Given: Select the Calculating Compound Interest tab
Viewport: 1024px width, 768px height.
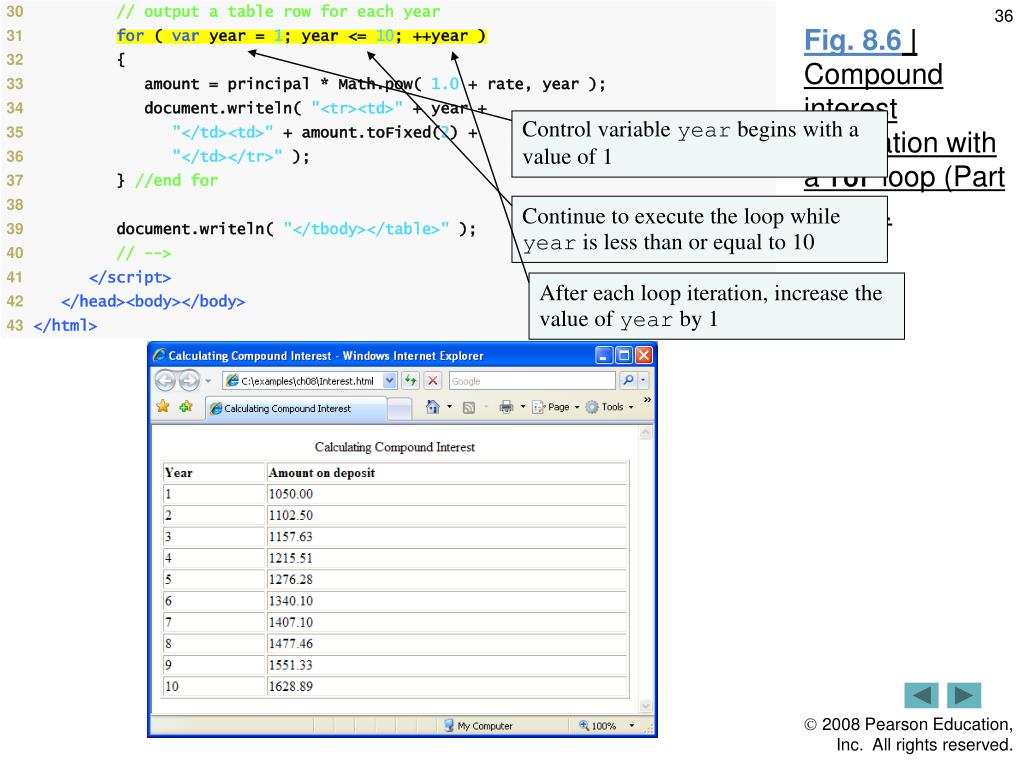Looking at the screenshot, I should (296, 409).
